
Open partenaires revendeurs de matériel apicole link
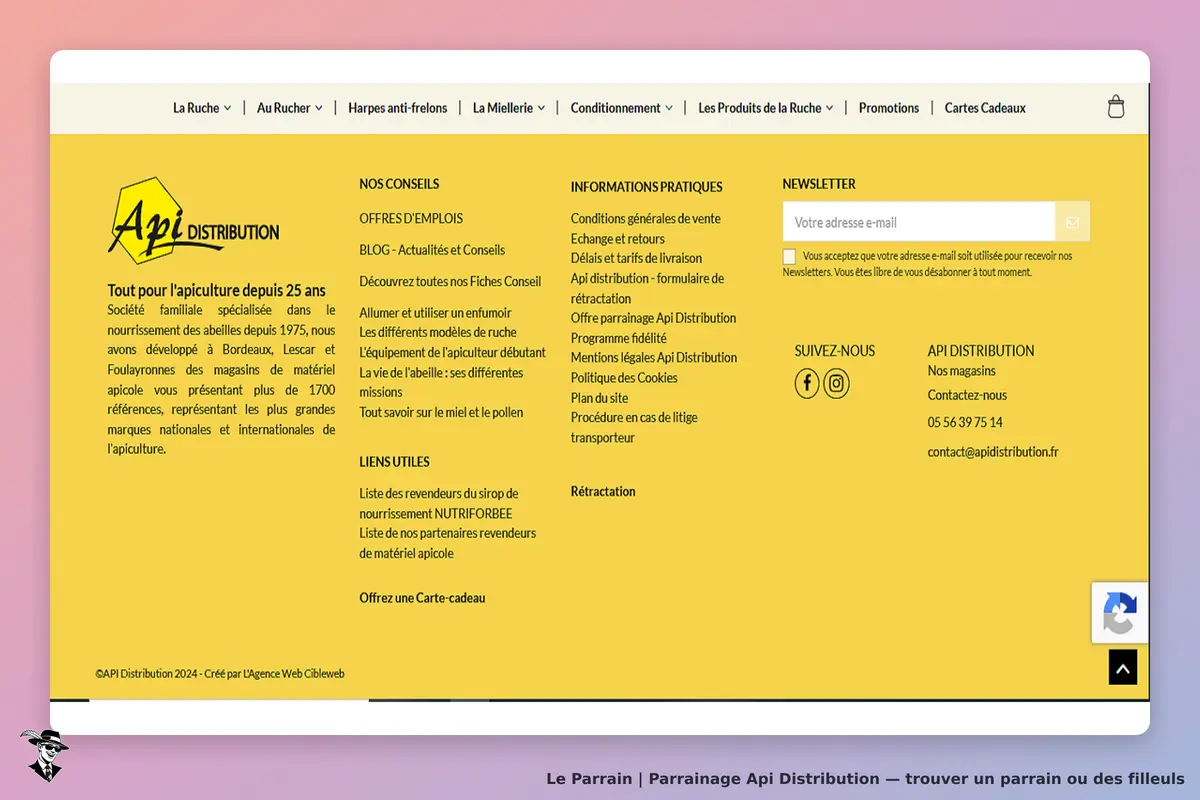point(448,543)
